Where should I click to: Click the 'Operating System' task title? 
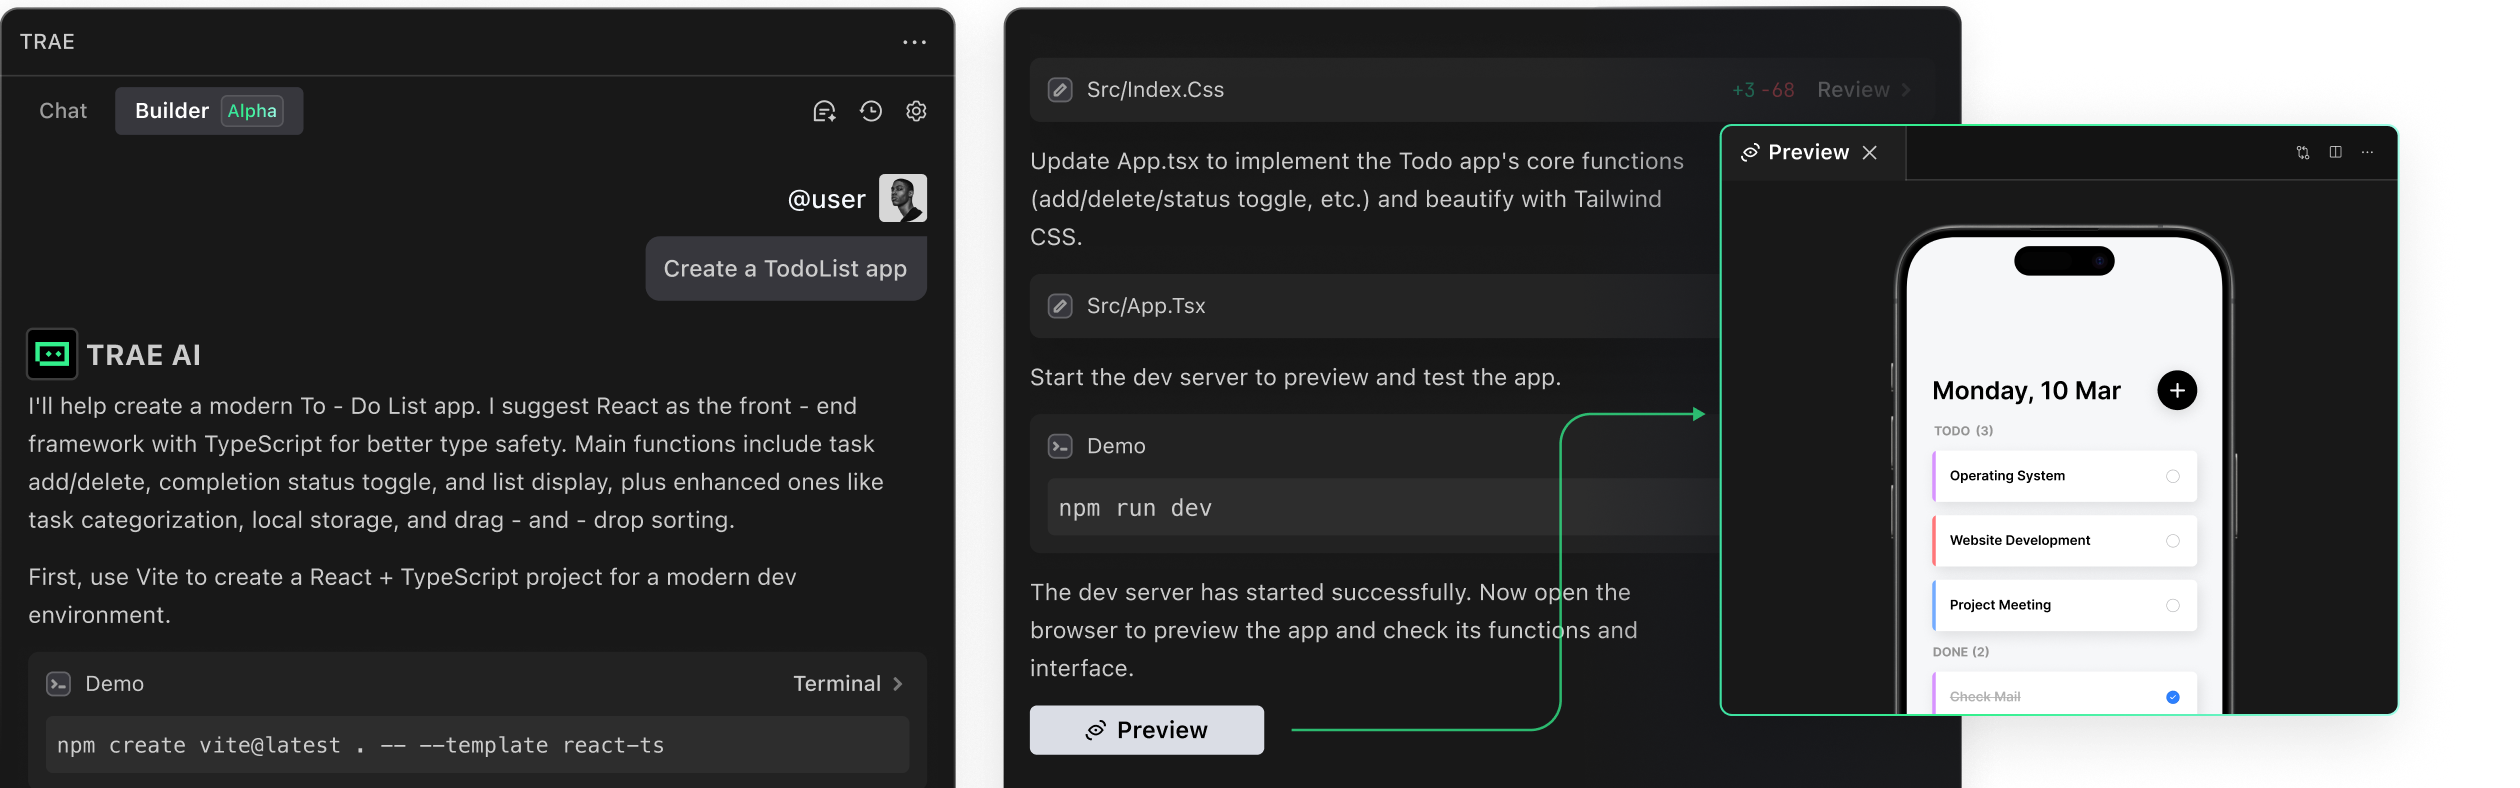(2007, 476)
